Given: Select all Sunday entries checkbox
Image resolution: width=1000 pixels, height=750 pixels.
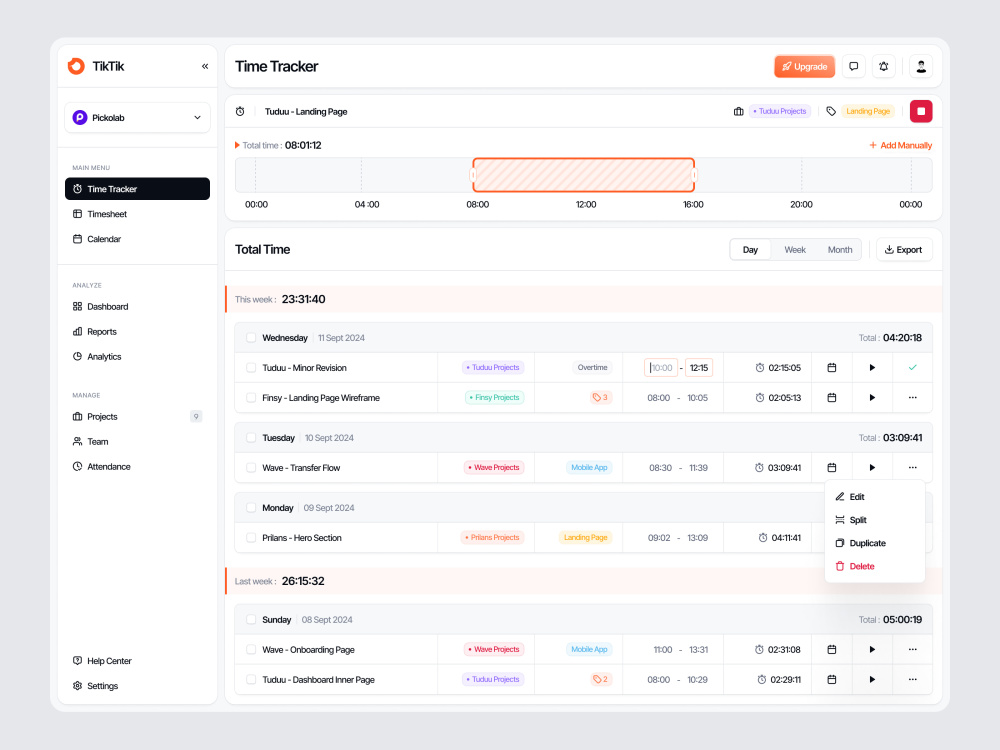Looking at the screenshot, I should 251,620.
